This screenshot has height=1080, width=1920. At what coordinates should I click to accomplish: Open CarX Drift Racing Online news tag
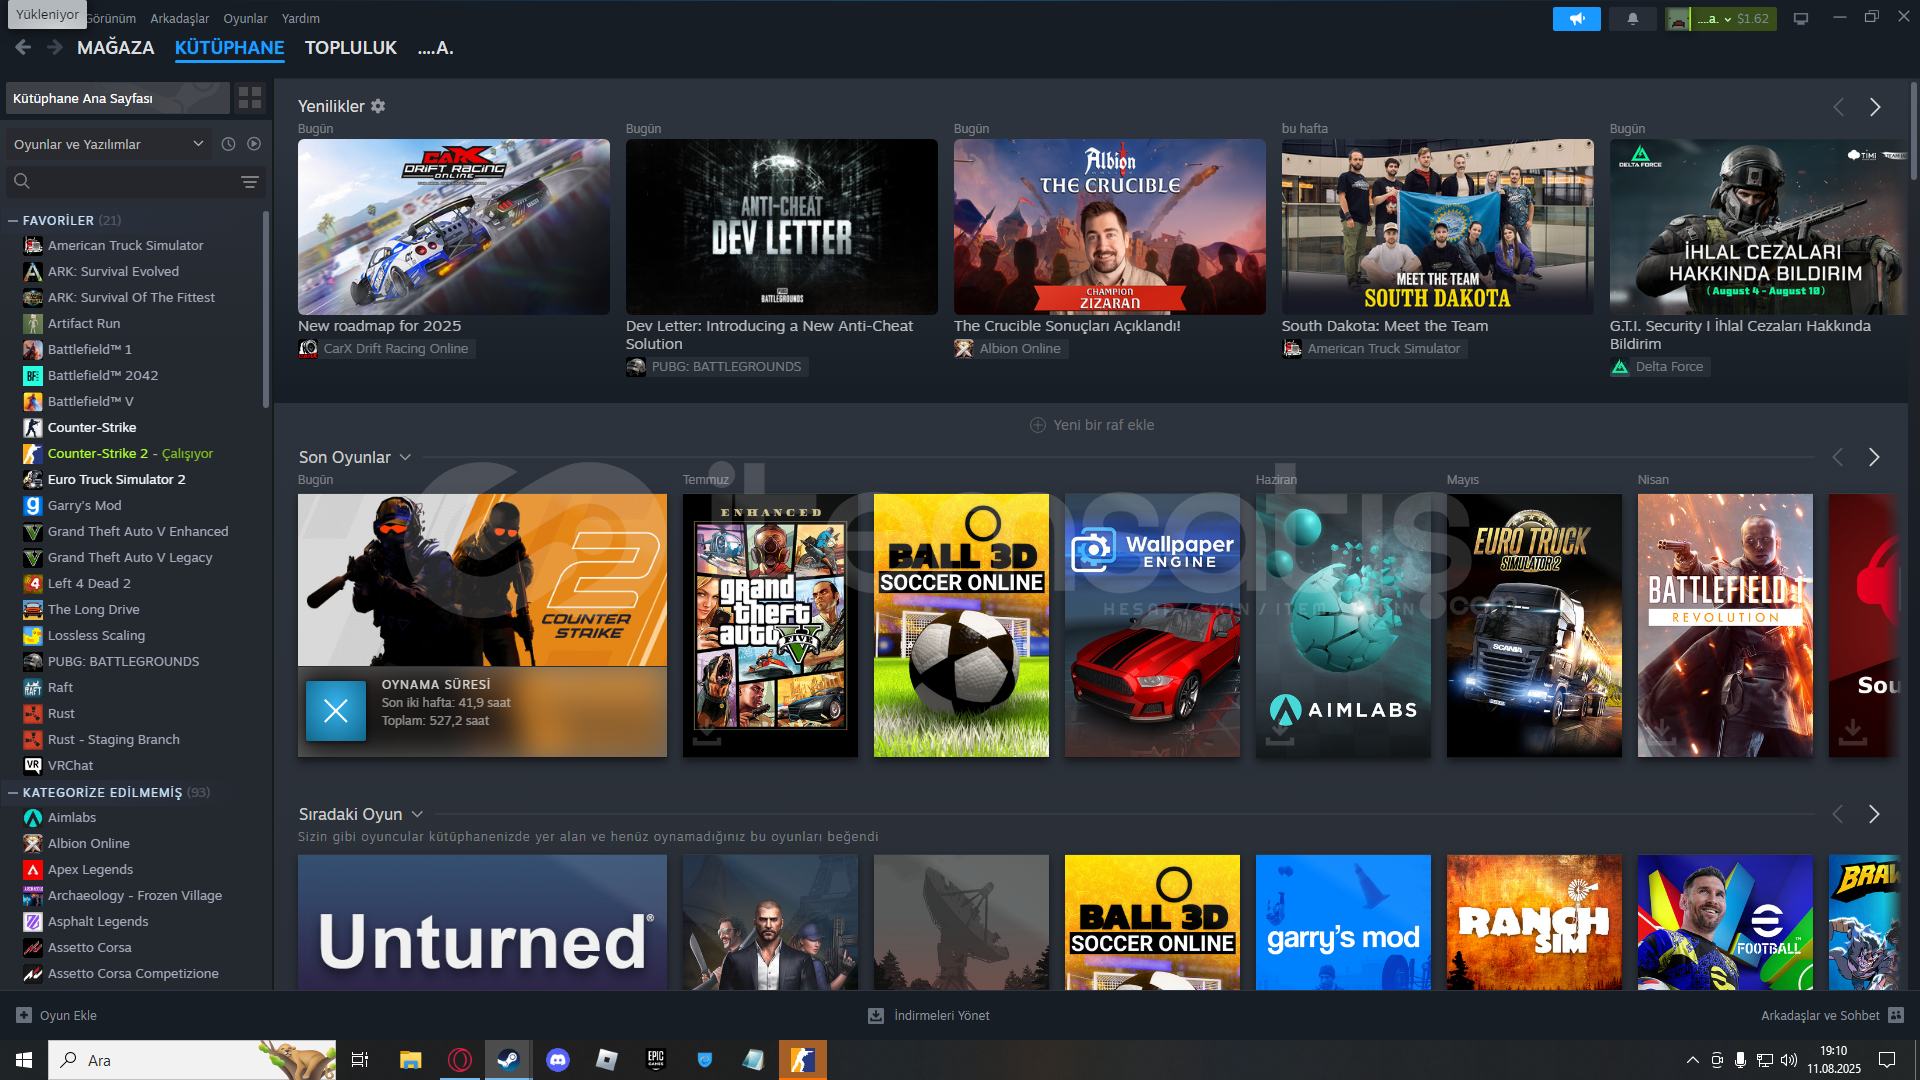[385, 348]
